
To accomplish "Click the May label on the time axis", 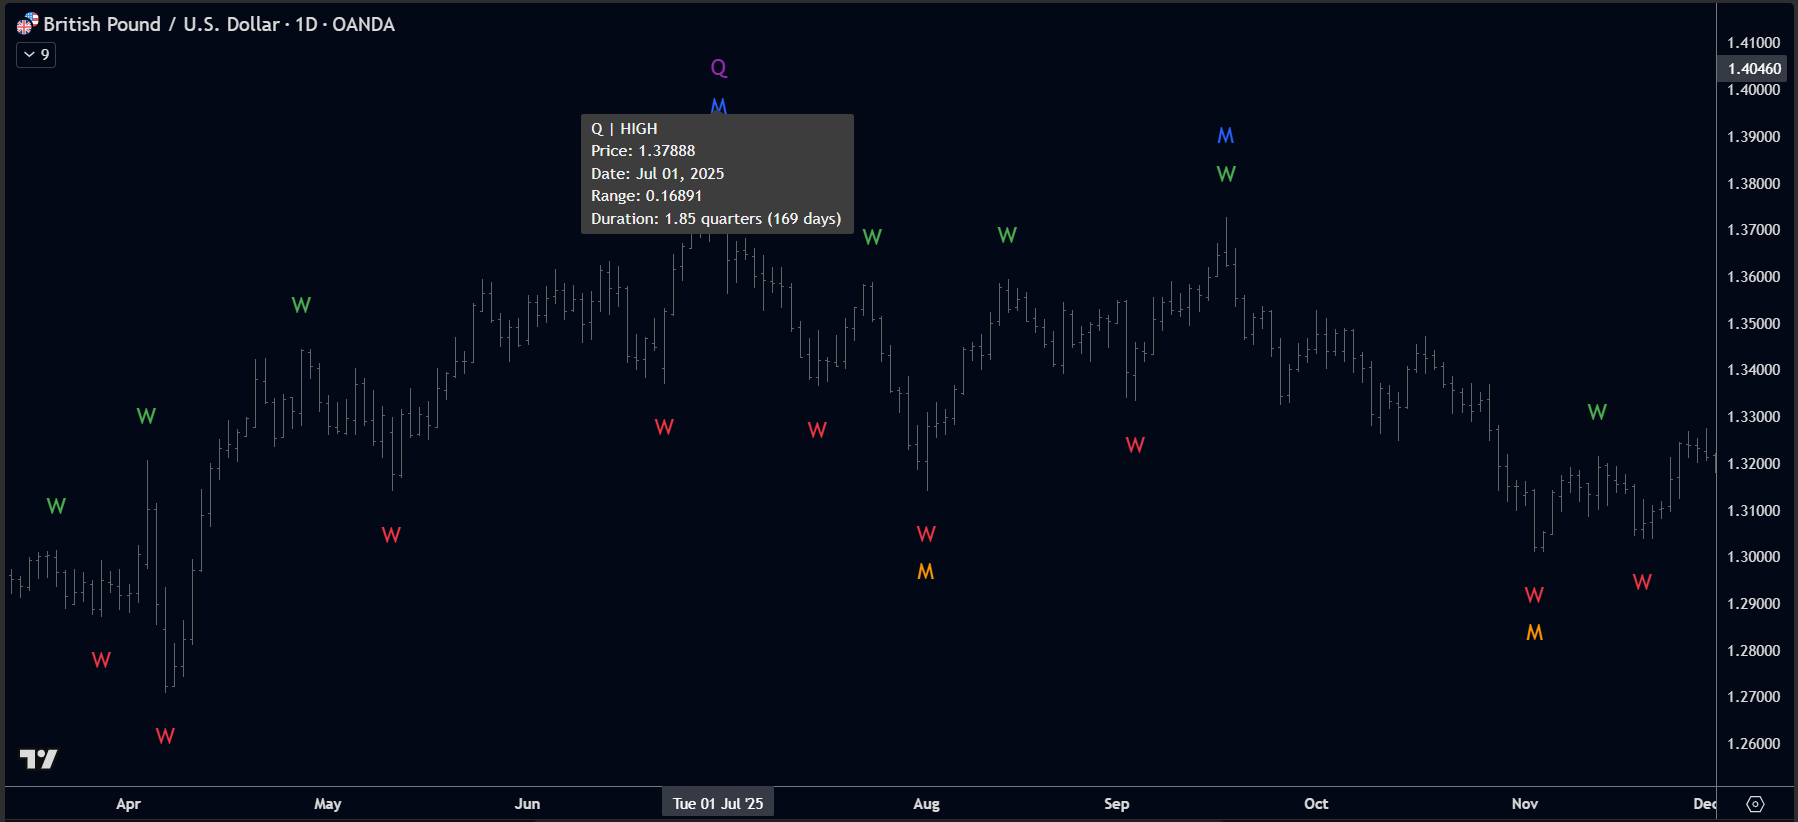I will [x=327, y=804].
